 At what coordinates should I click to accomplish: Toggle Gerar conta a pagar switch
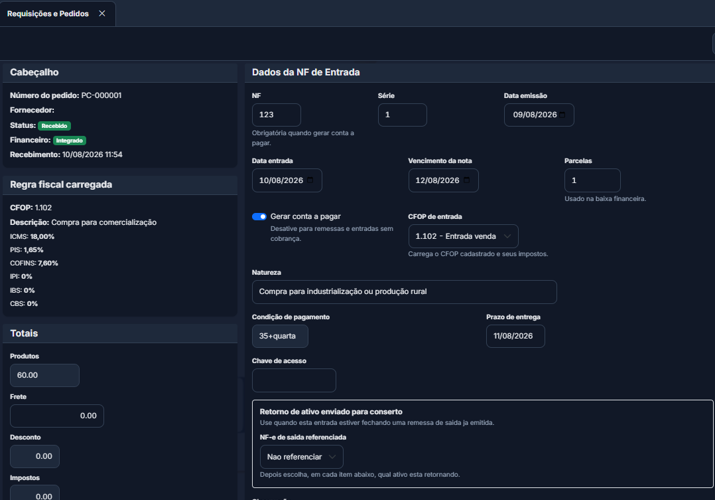[x=259, y=216]
